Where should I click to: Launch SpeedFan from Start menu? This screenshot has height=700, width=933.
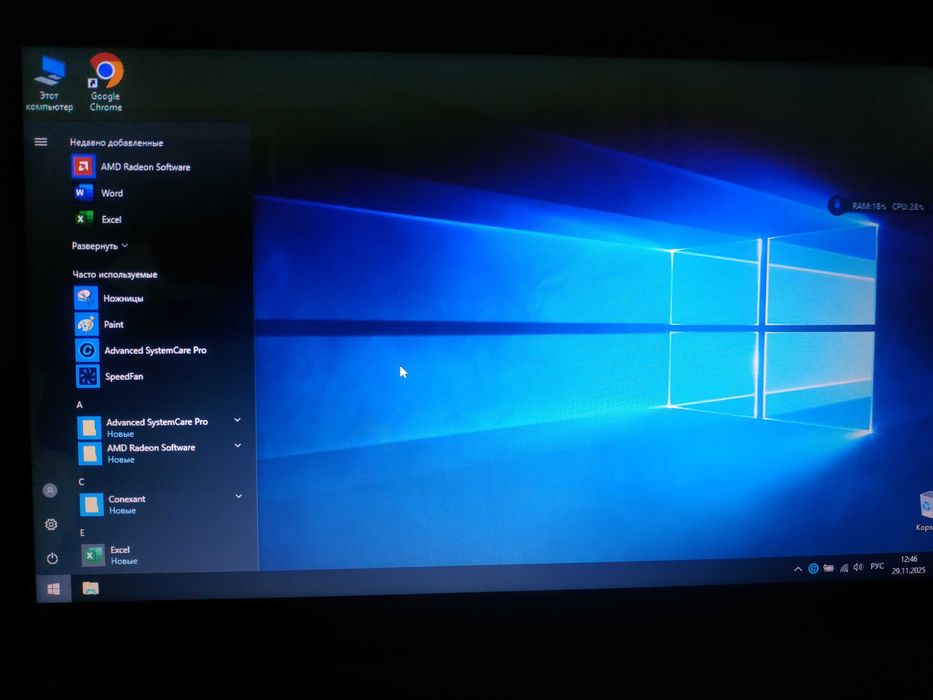[110, 376]
